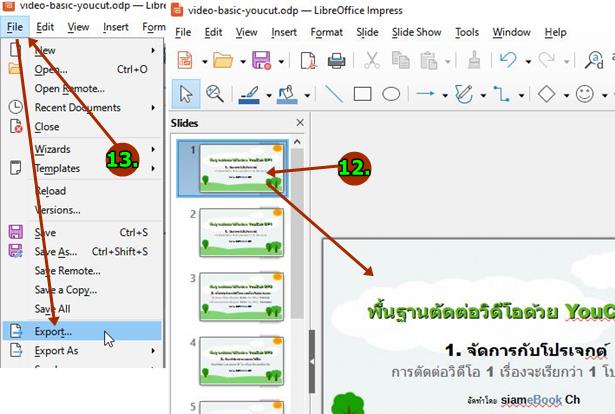Click the Save As disk icon in the File menu

[16, 251]
